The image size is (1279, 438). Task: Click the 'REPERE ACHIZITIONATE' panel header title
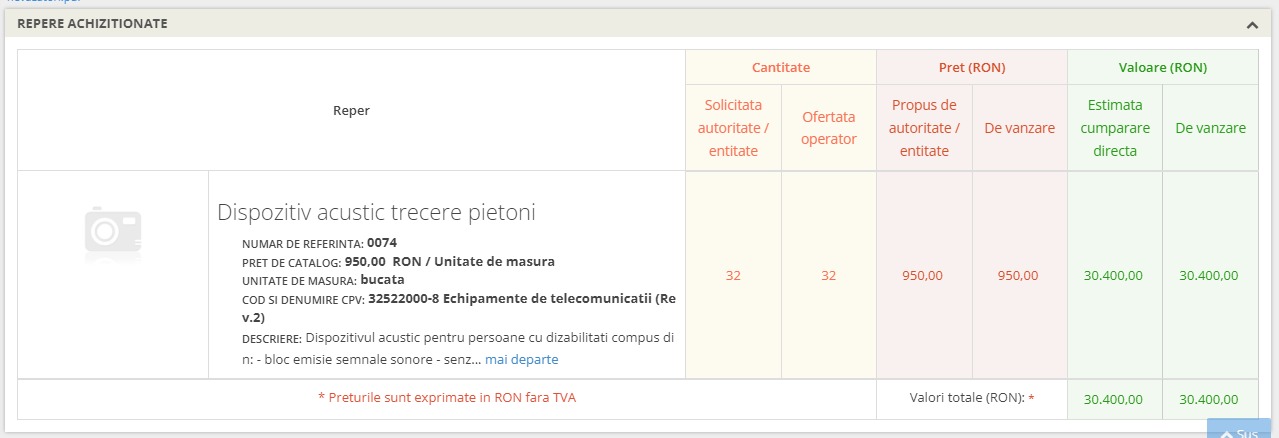pos(93,23)
